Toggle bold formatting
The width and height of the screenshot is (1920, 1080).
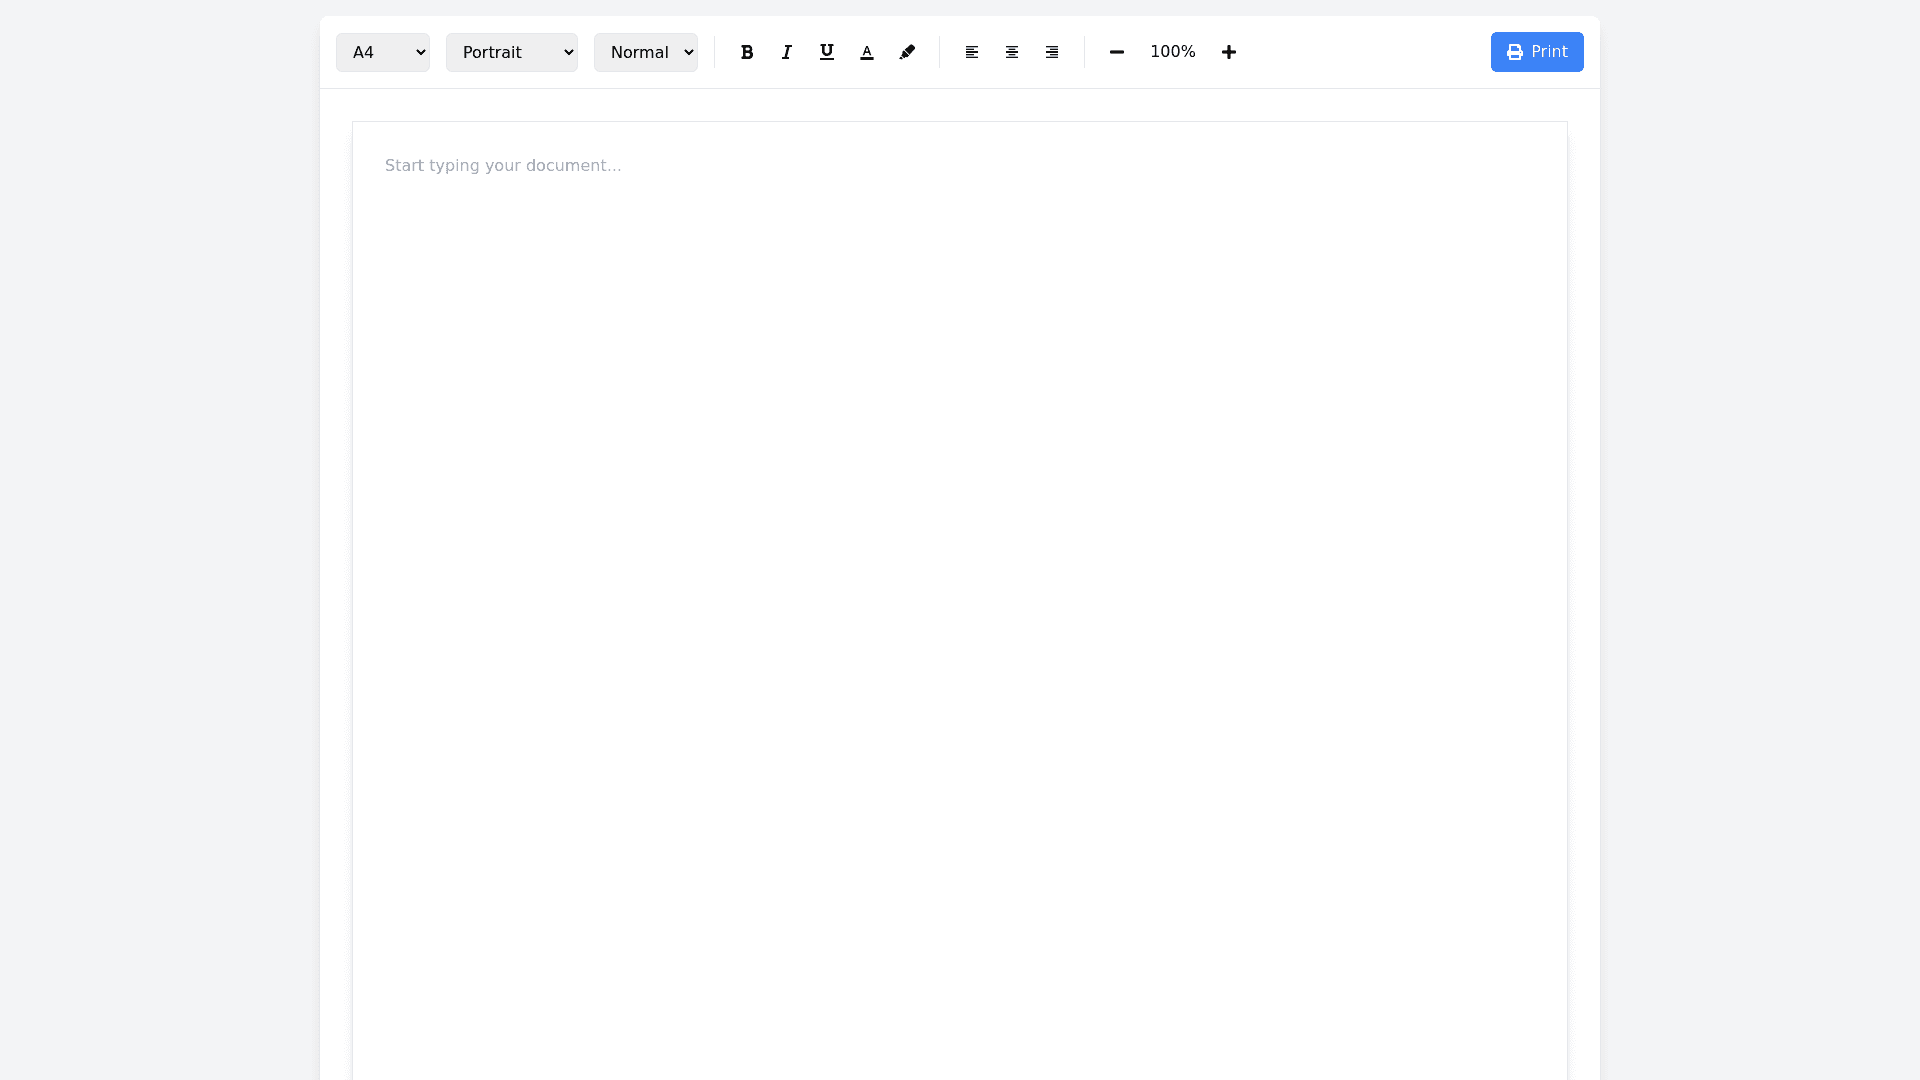click(x=746, y=52)
